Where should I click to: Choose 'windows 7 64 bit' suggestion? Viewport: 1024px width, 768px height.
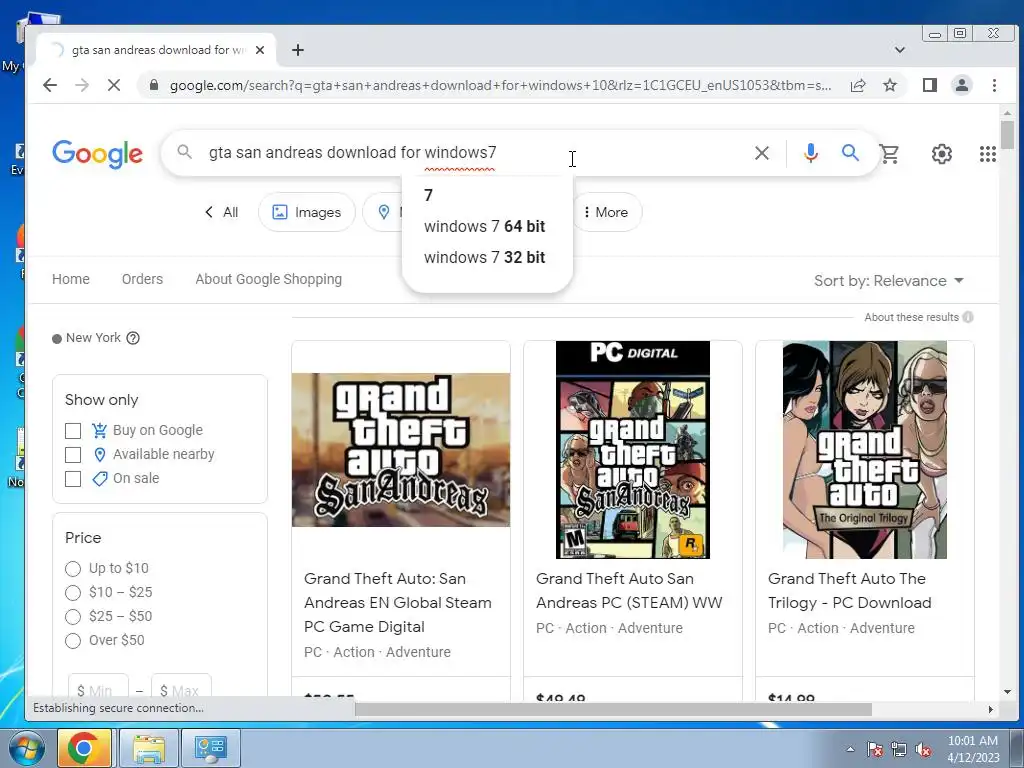pos(487,227)
